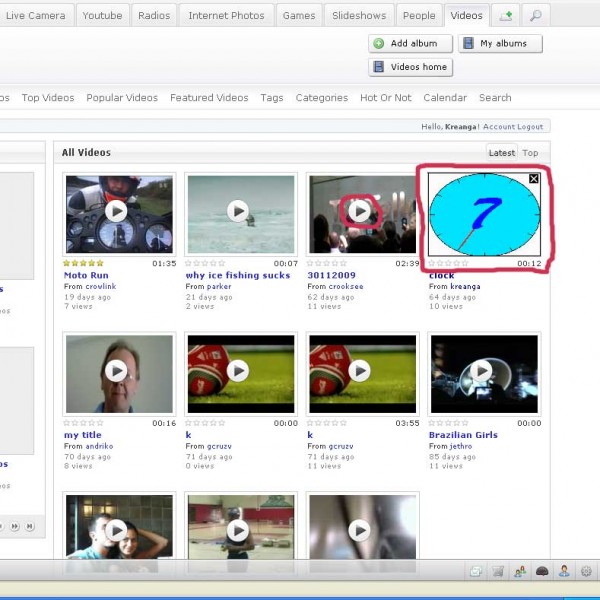Click the add-photo icon tab beside Videos
The height and width of the screenshot is (600, 600).
tap(505, 16)
